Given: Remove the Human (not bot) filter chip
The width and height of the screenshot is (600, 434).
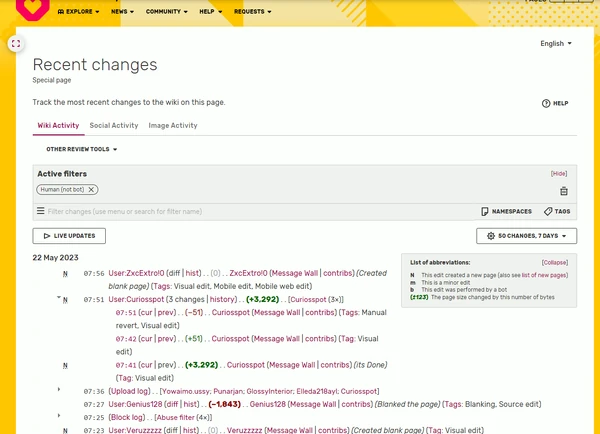Looking at the screenshot, I should [x=91, y=189].
